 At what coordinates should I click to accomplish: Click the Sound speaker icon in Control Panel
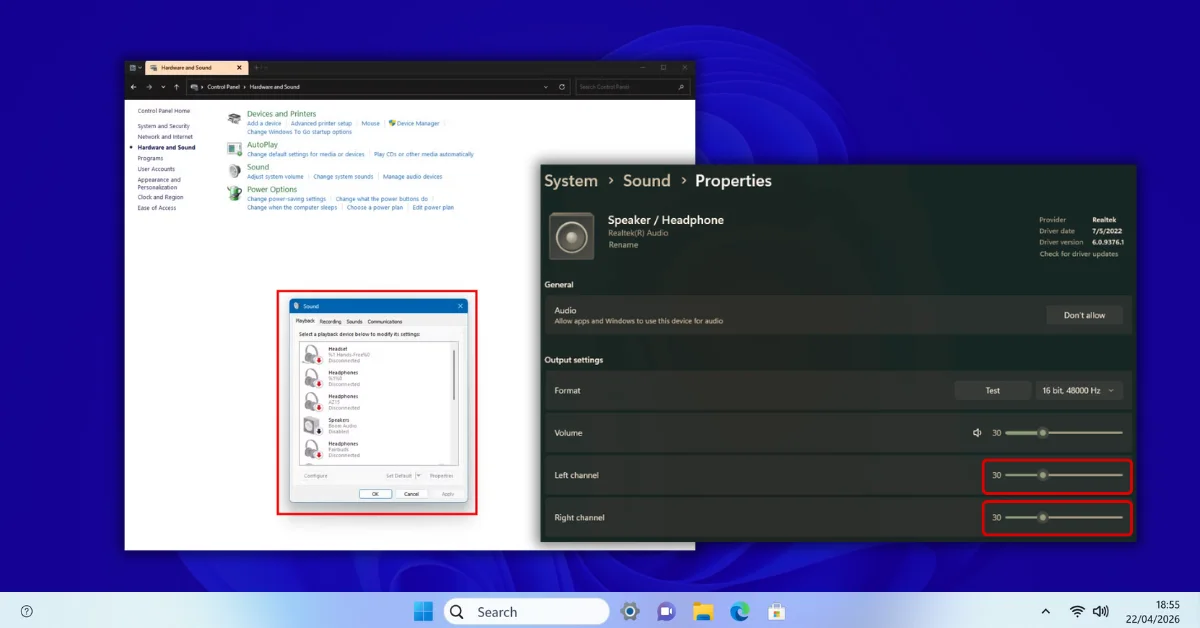click(x=232, y=171)
